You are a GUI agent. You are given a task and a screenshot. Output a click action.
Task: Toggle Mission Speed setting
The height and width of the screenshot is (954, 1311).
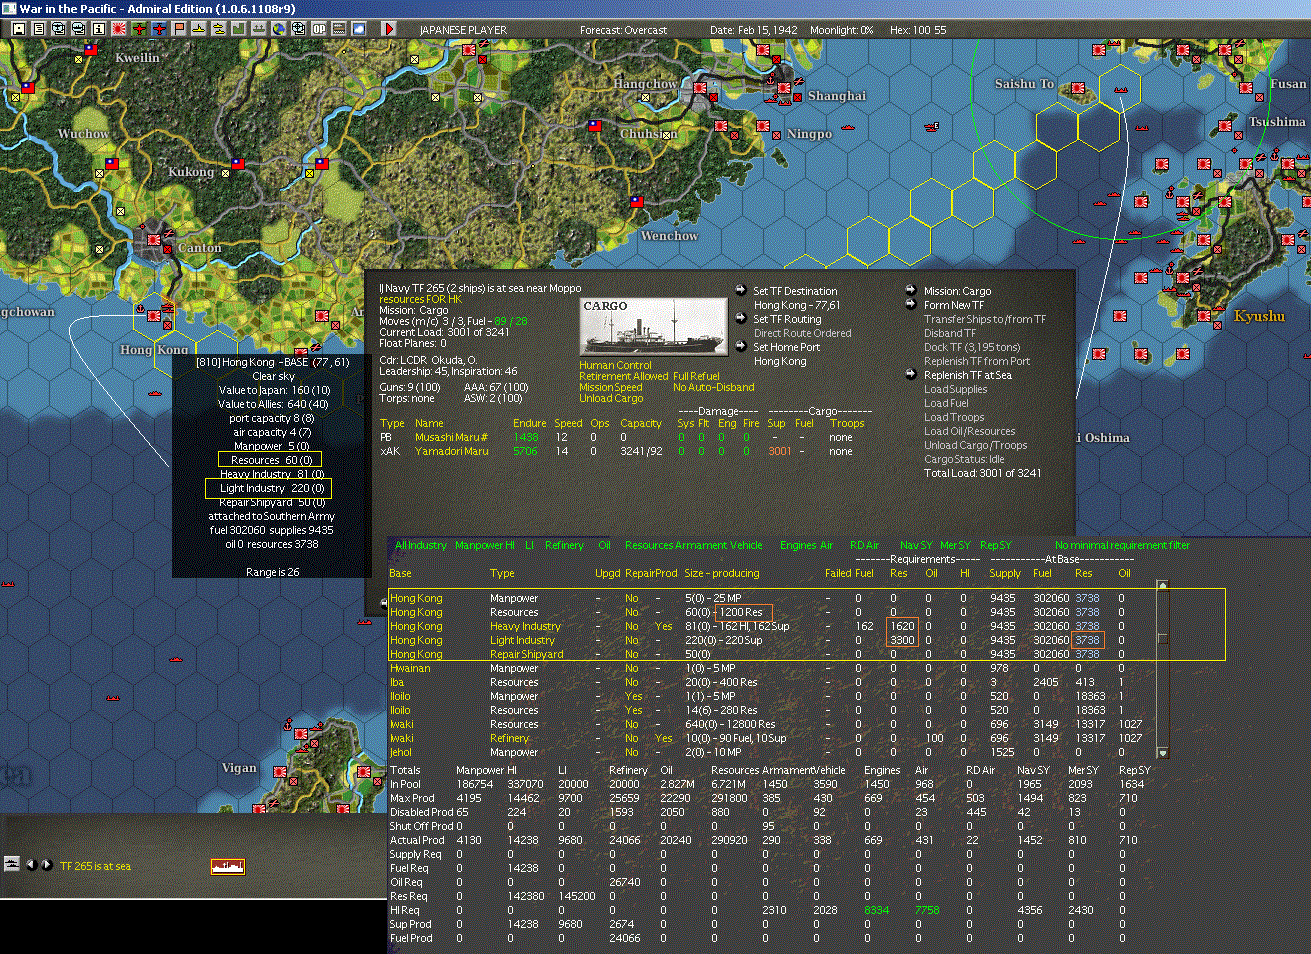point(610,387)
